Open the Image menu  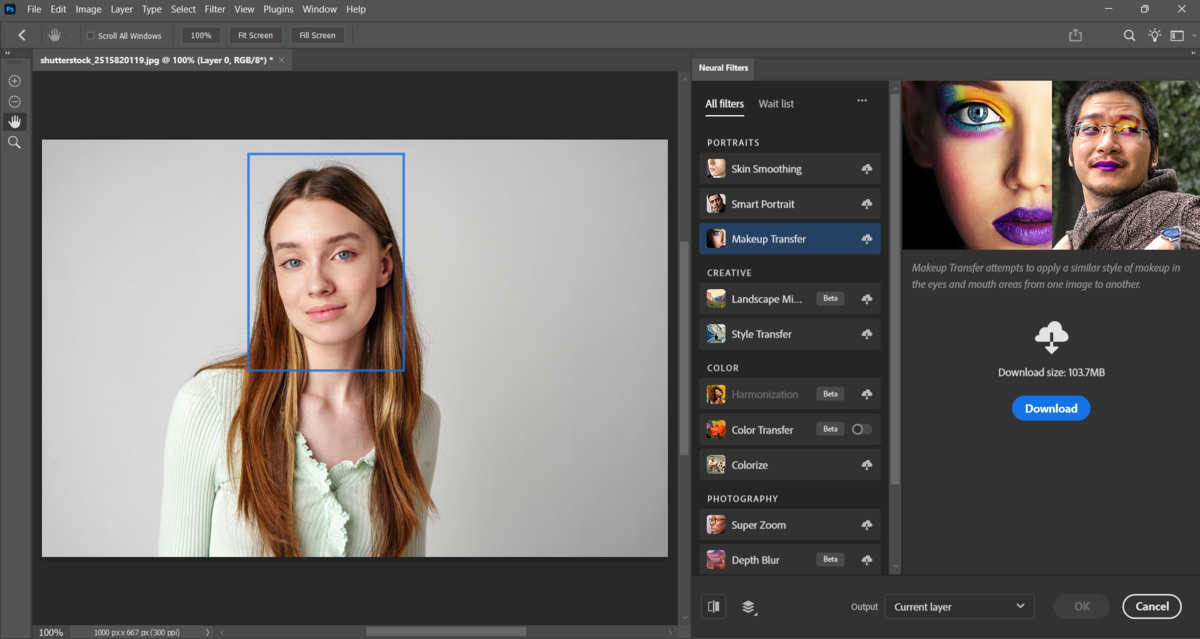pos(88,9)
